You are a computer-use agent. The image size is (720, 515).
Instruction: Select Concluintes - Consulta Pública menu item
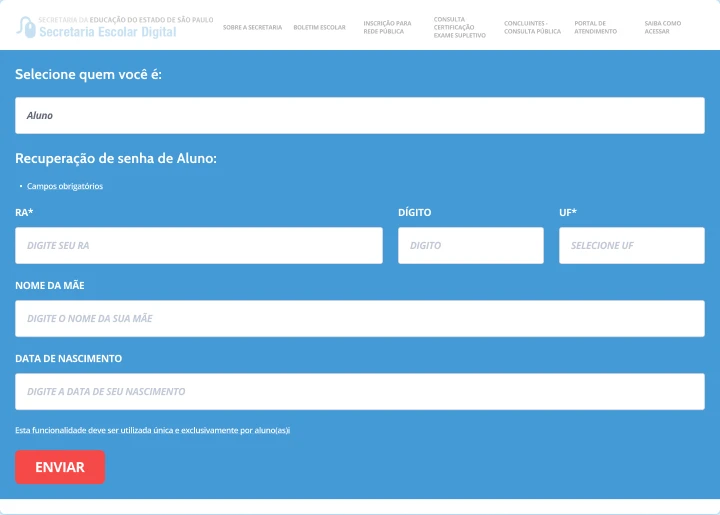coord(532,27)
